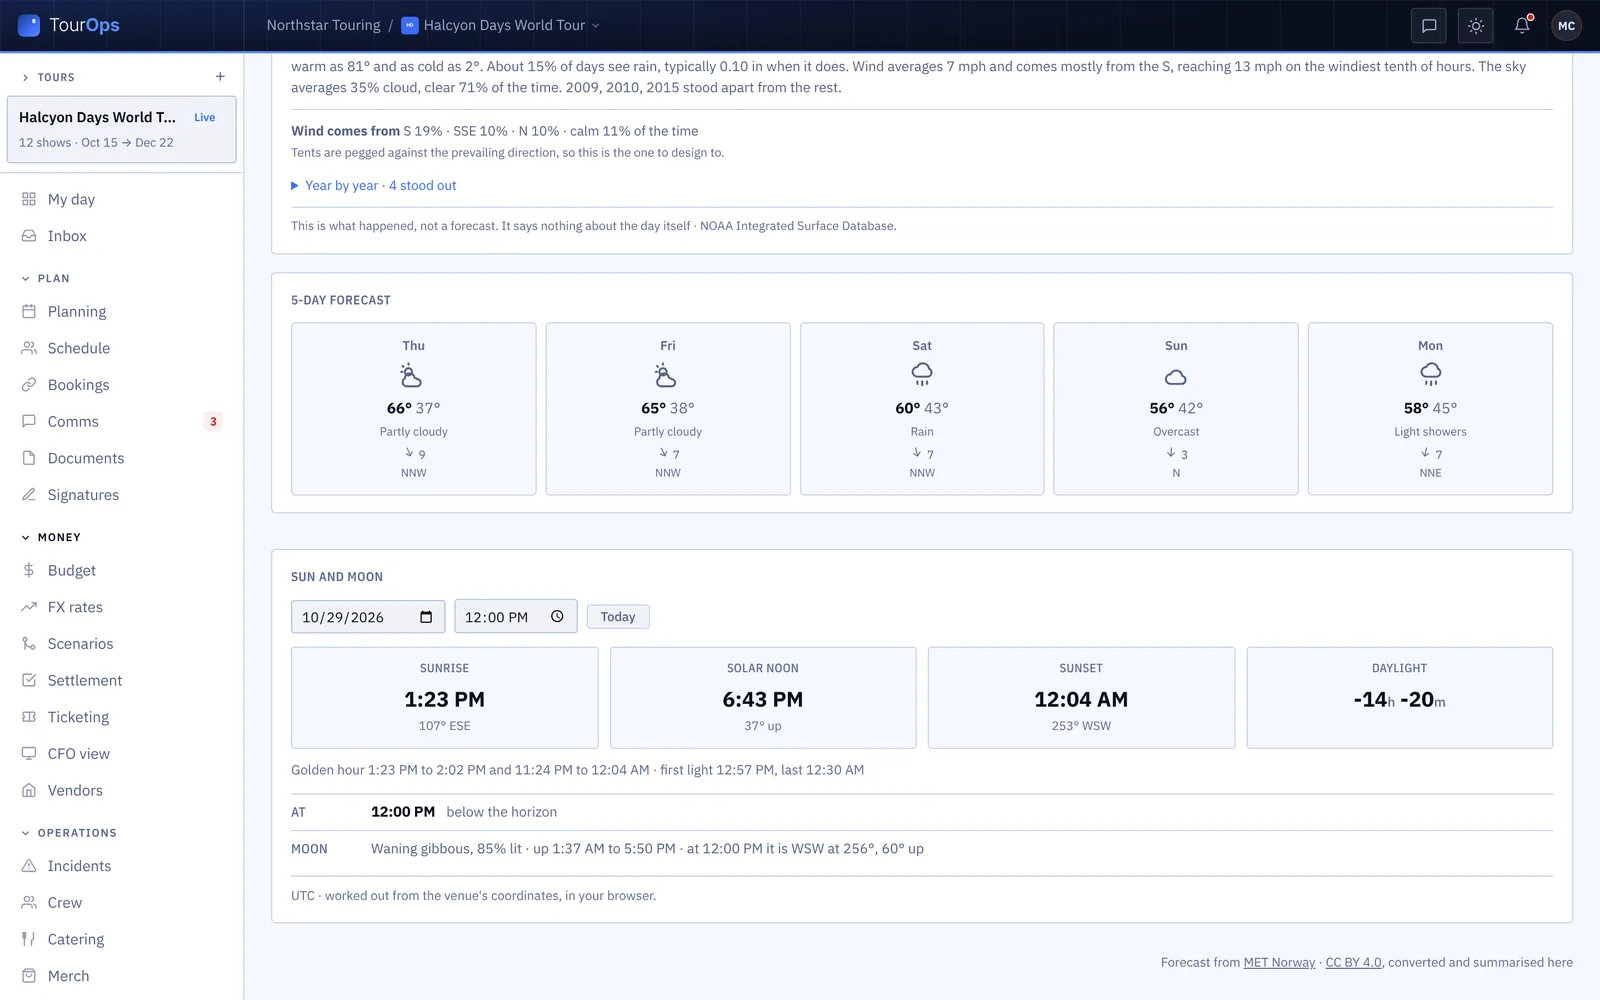
Task: Select Halcyon Days World Tour card
Action: tap(122, 129)
